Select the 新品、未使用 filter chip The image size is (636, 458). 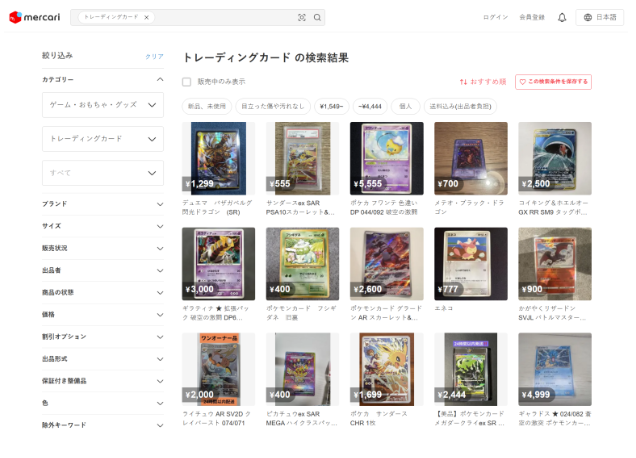[207, 106]
